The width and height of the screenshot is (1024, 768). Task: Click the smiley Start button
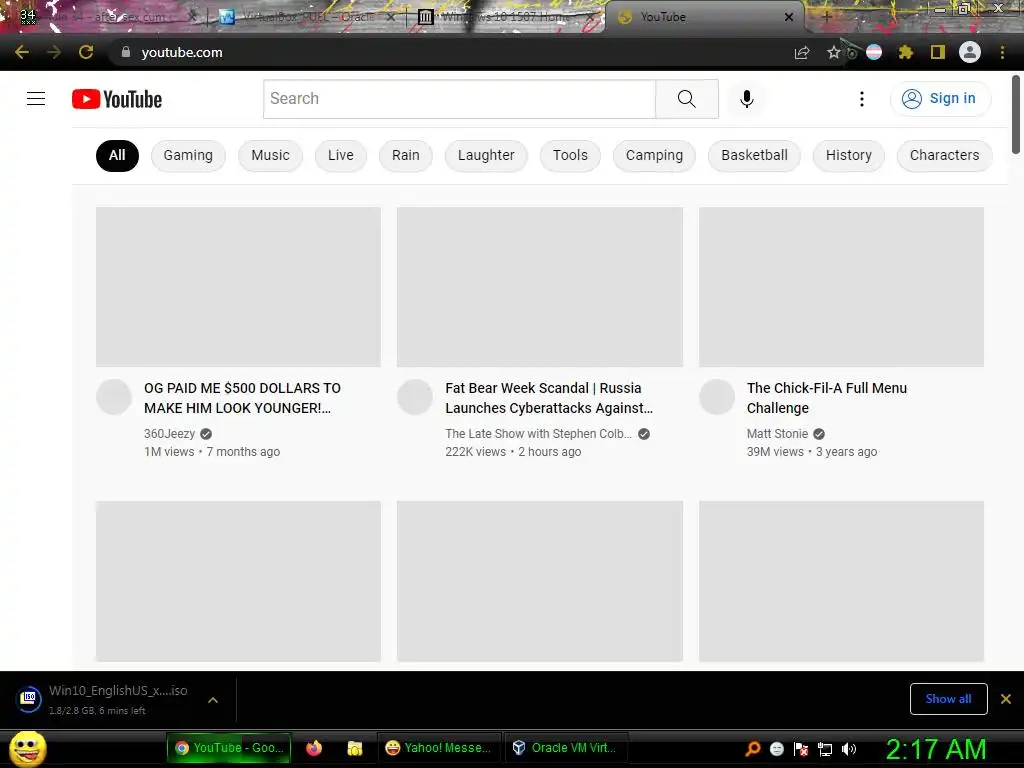(27, 748)
